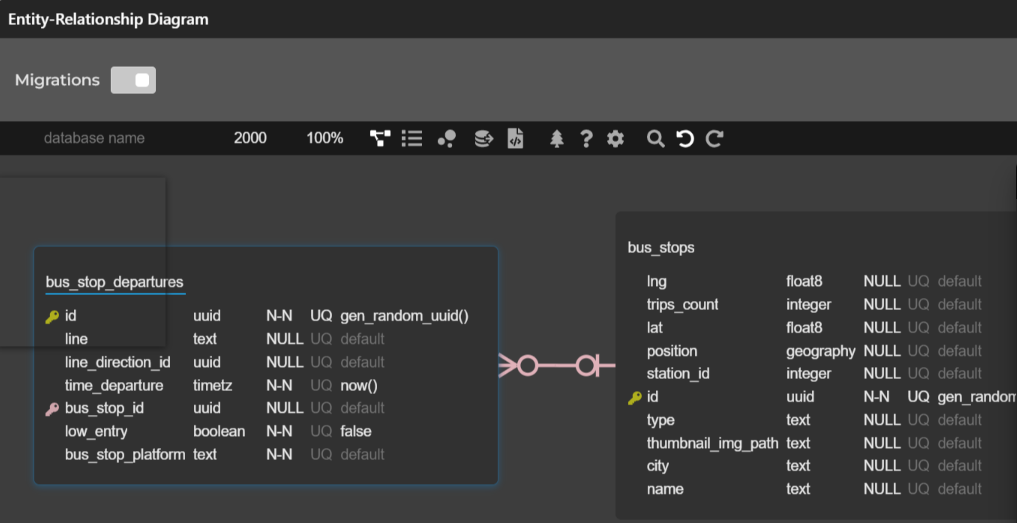Viewport: 1017px width, 523px height.
Task: Toggle the Migrations switch
Action: [133, 80]
